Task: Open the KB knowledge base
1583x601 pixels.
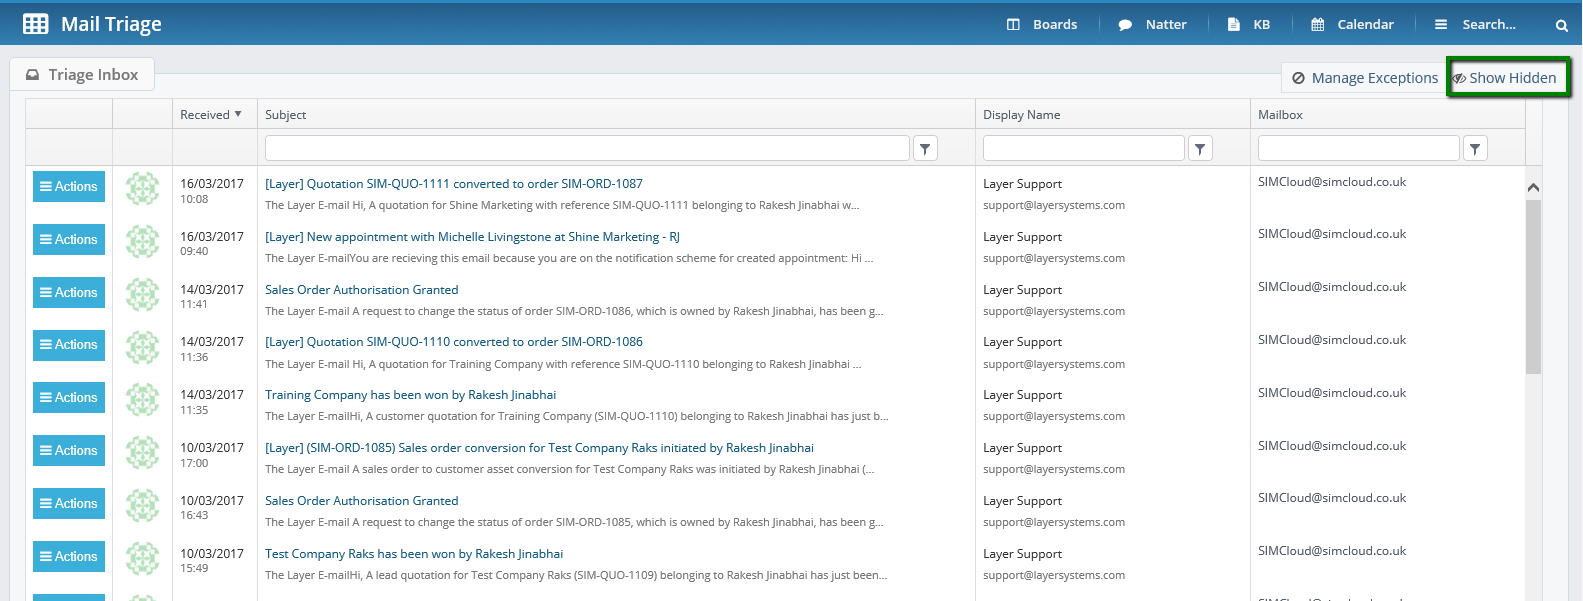Action: point(1249,24)
